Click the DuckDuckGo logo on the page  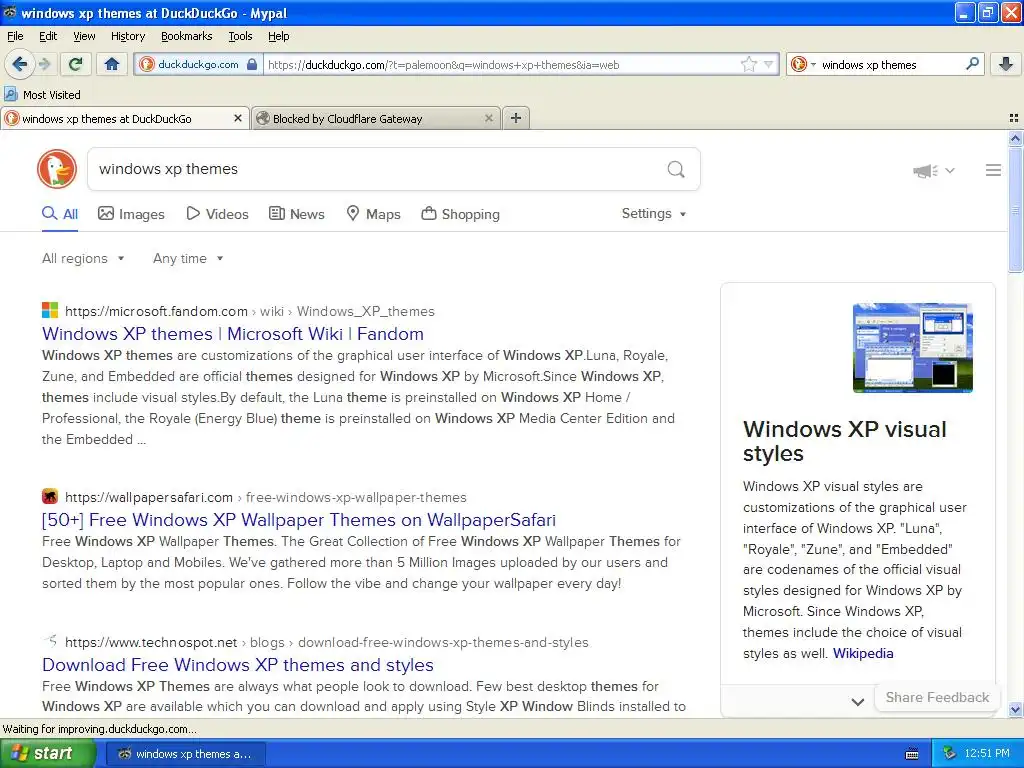click(x=57, y=169)
